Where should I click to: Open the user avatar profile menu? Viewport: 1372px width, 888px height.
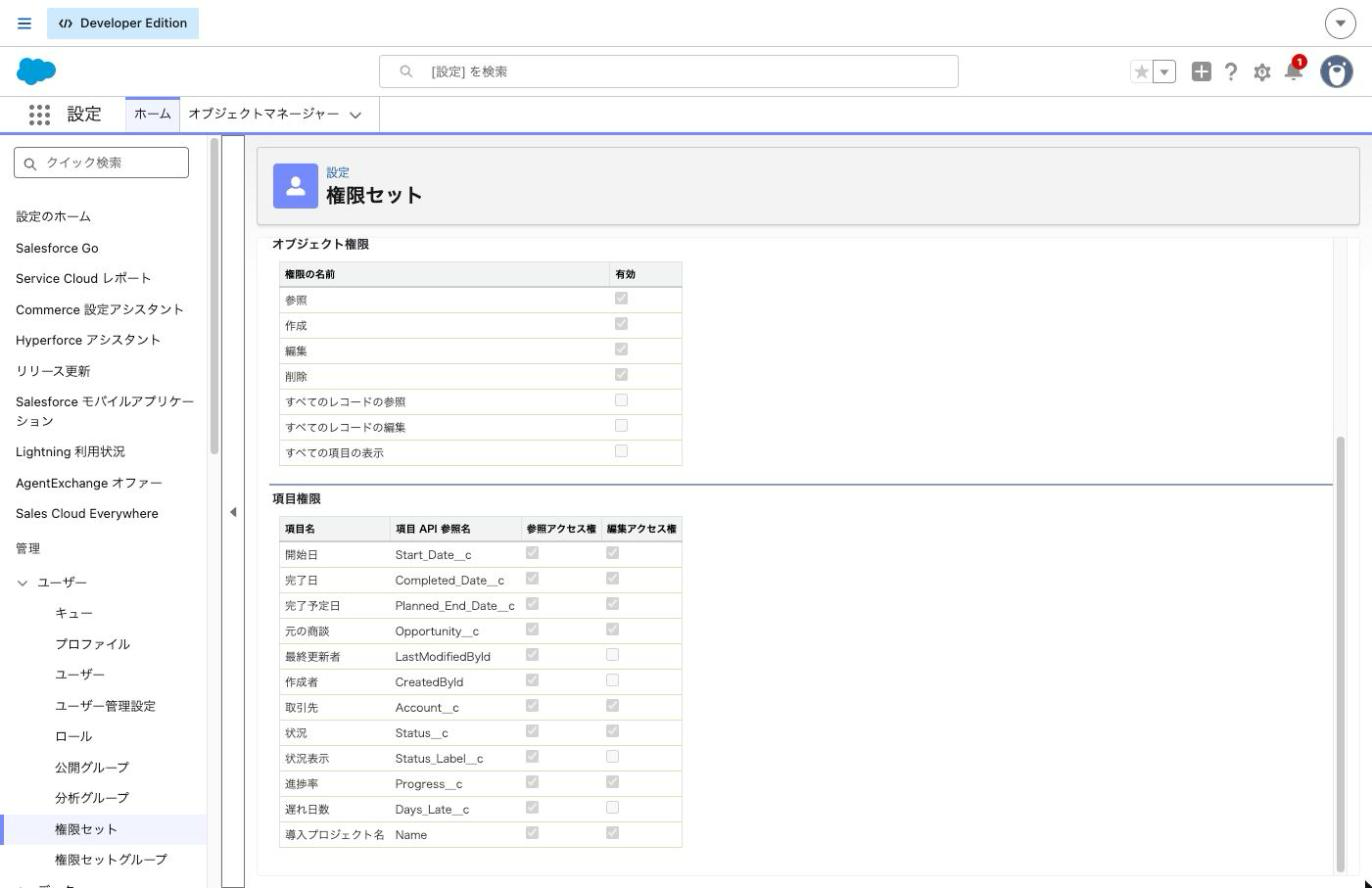pyautogui.click(x=1337, y=72)
